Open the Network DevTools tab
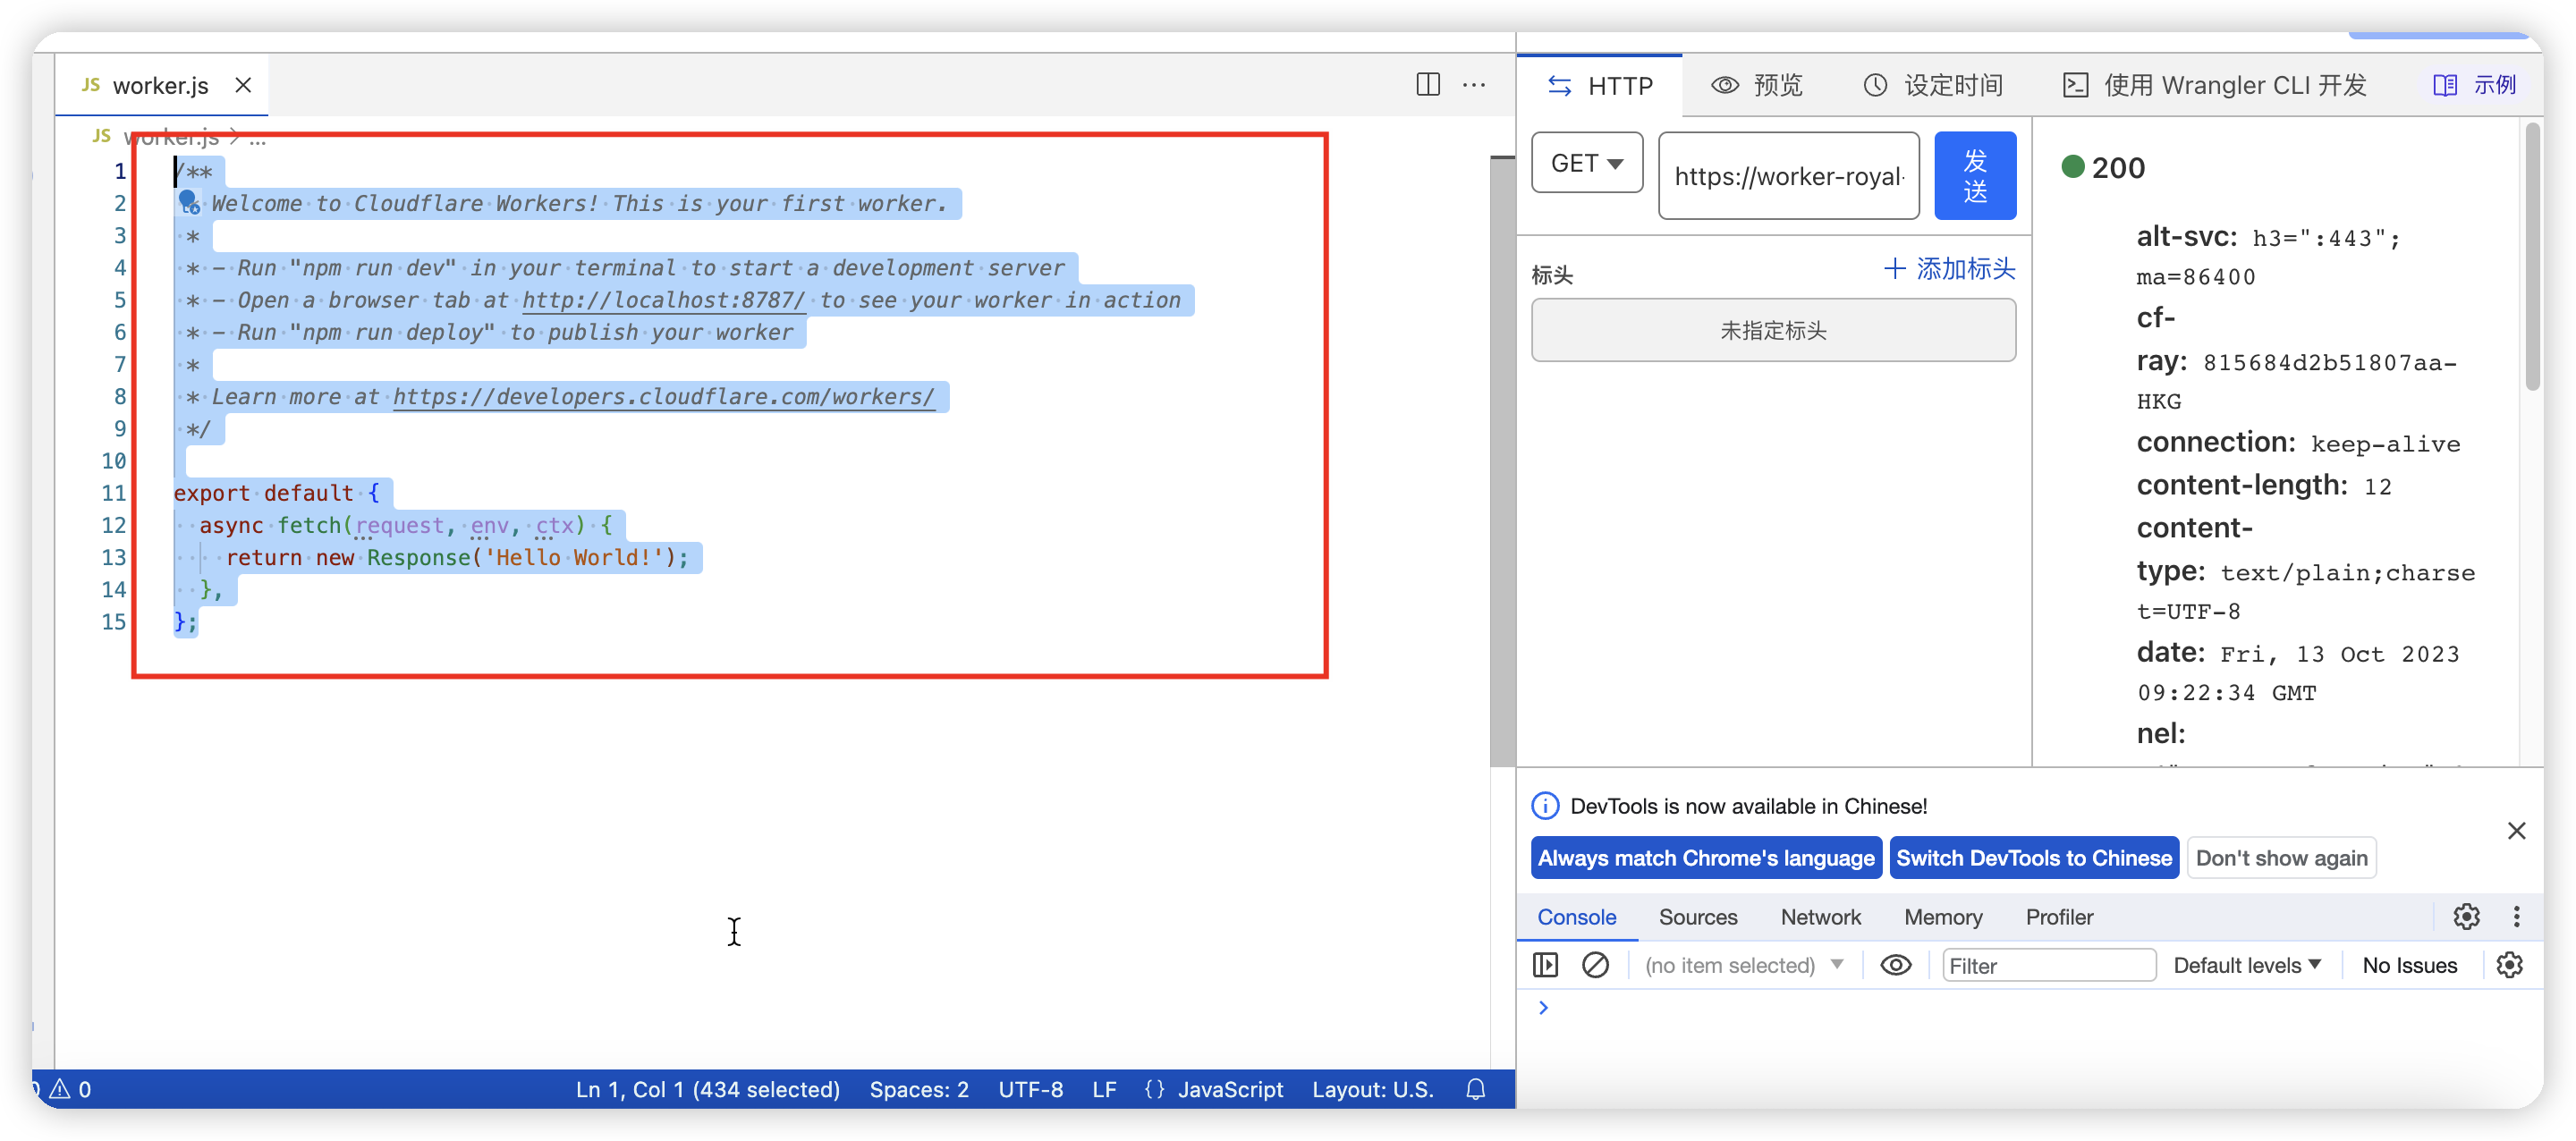The image size is (2576, 1141). click(1820, 917)
